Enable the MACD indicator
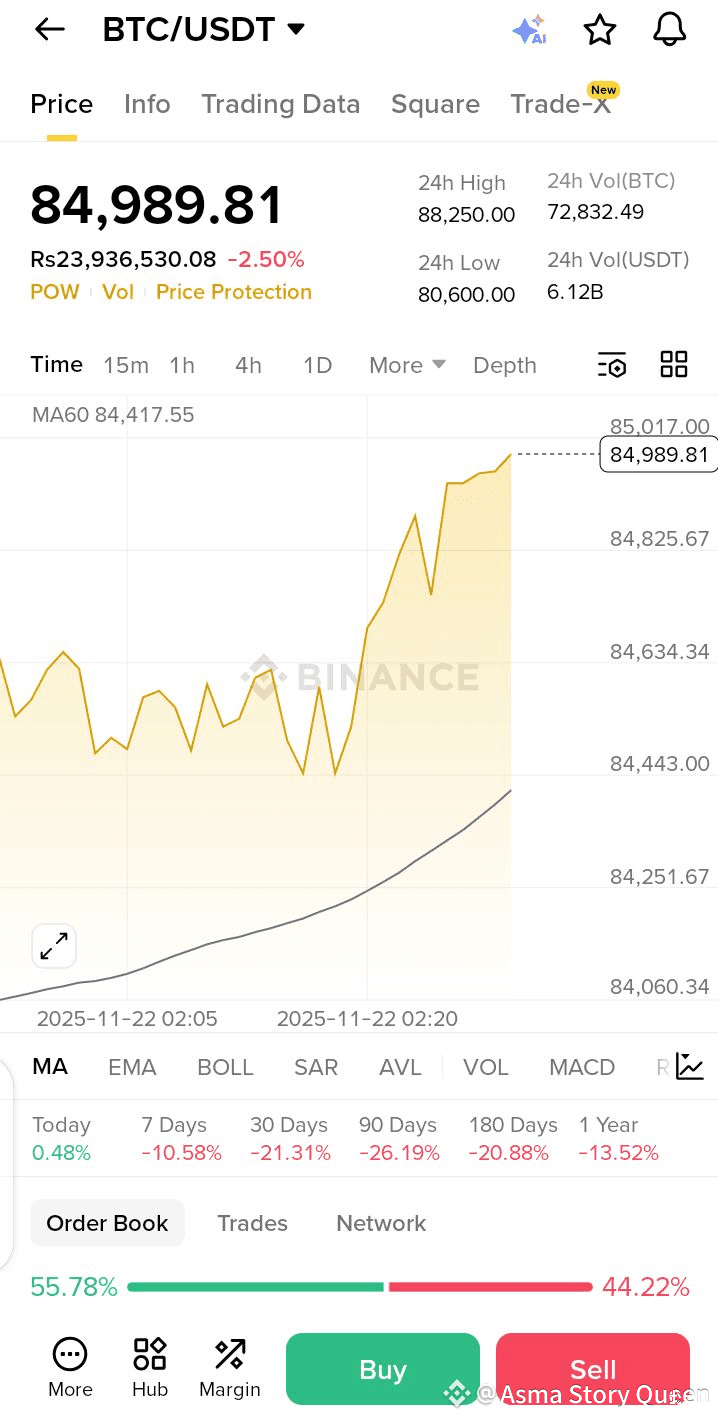Viewport: 718px width, 1419px height. coord(582,1067)
